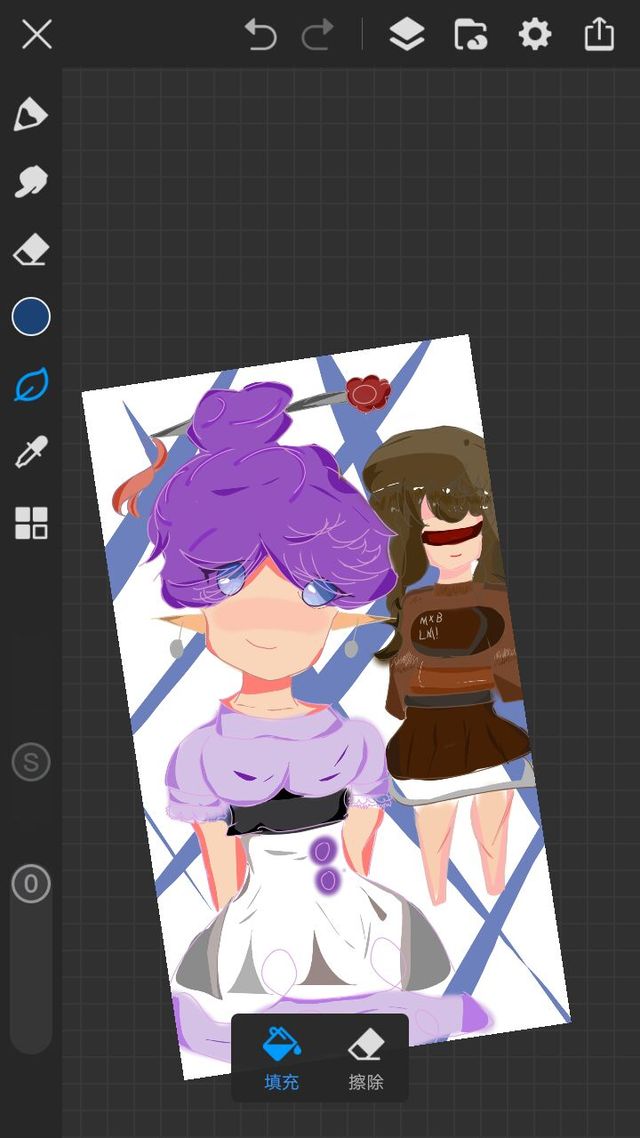Undo the last stroke
Viewport: 640px width, 1138px height.
click(260, 35)
